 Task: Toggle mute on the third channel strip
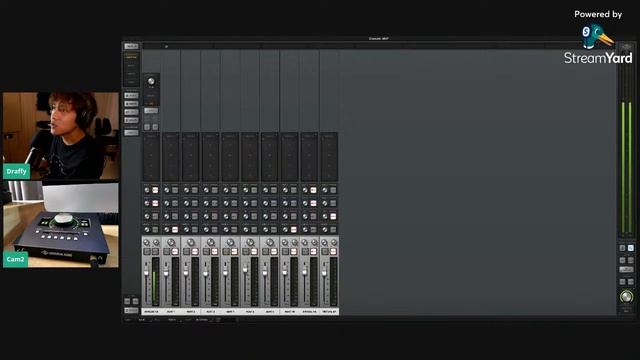[x=195, y=251]
